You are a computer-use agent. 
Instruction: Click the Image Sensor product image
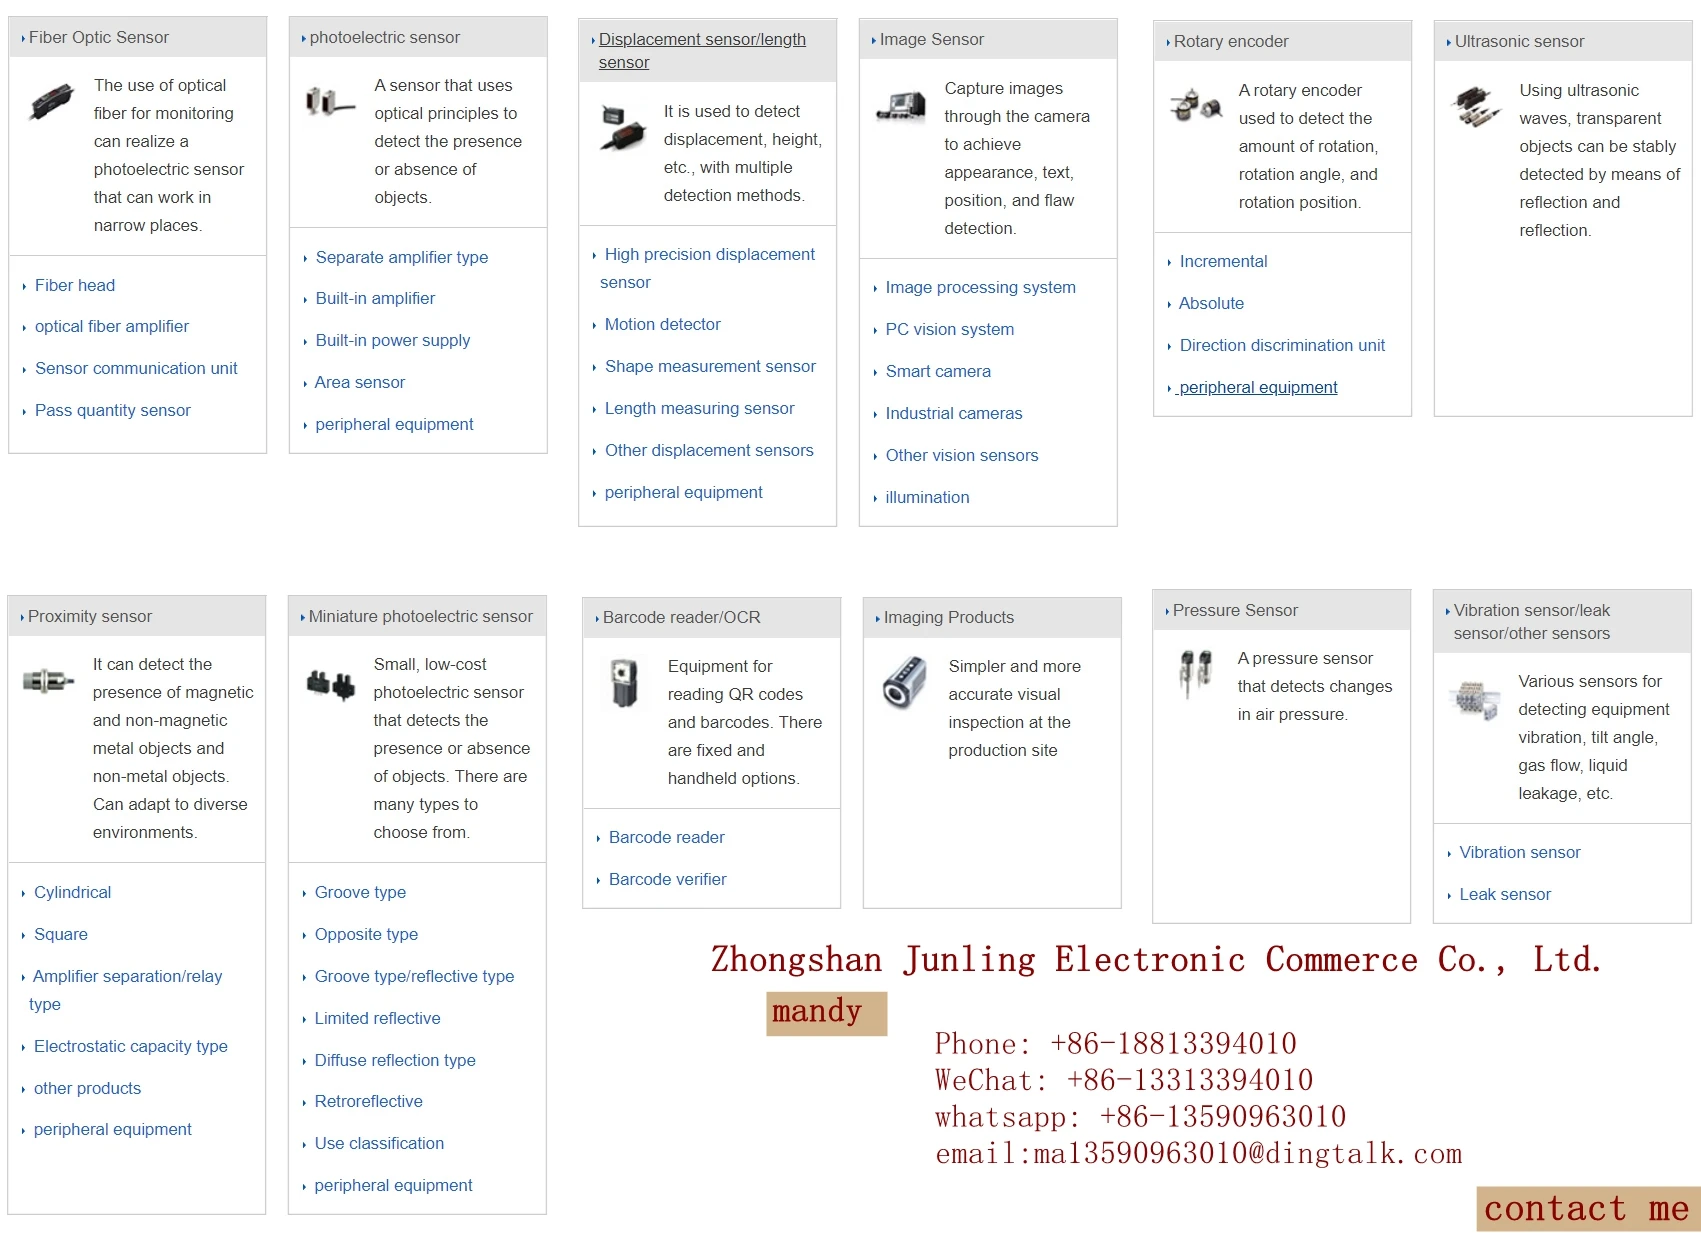[x=901, y=105]
